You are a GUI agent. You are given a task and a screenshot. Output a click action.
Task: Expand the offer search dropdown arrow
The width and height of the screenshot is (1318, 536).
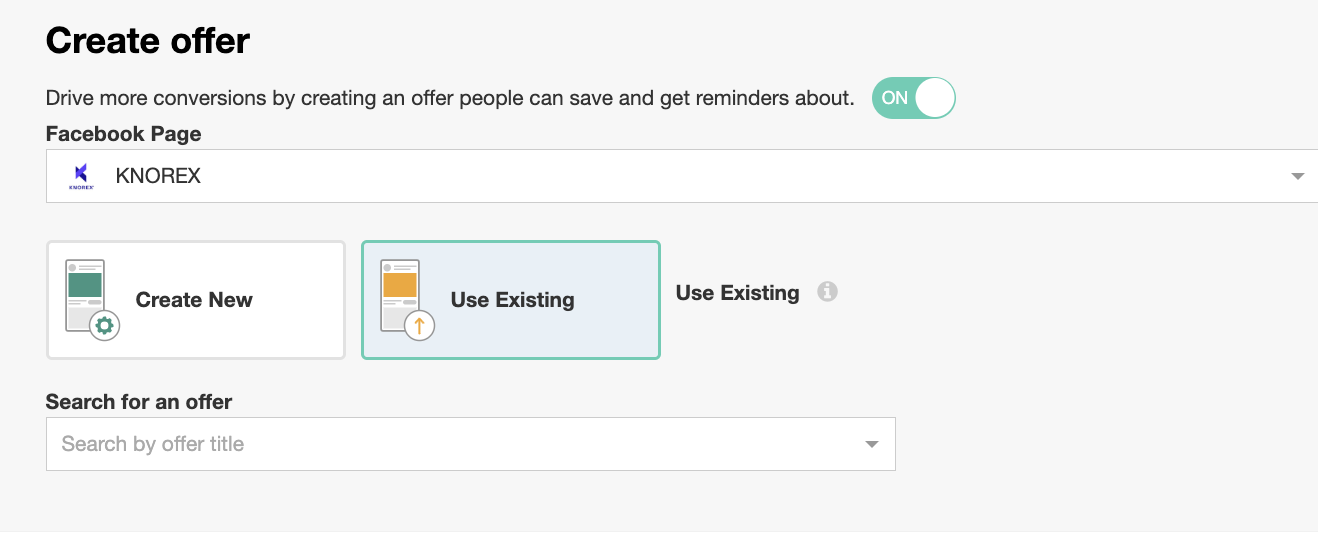coord(871,444)
